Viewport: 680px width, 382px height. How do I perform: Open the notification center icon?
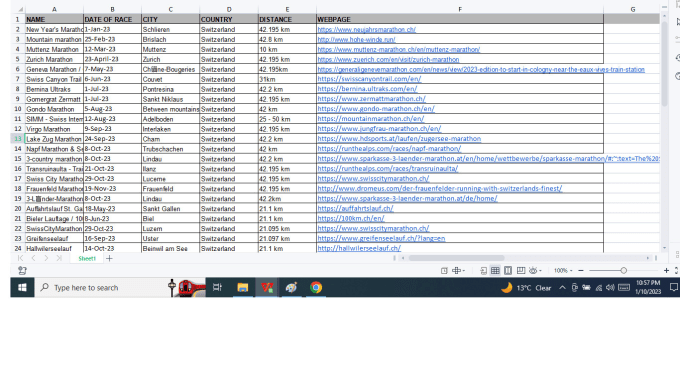click(x=673, y=287)
